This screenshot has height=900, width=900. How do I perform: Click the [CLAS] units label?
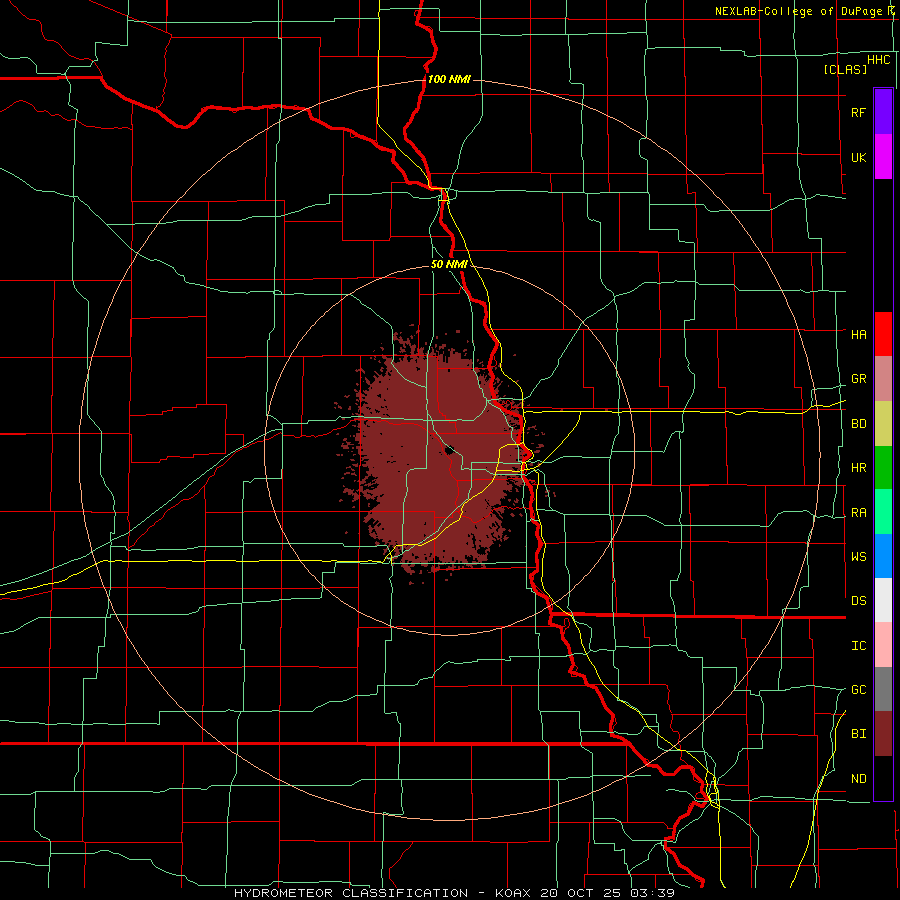845,69
